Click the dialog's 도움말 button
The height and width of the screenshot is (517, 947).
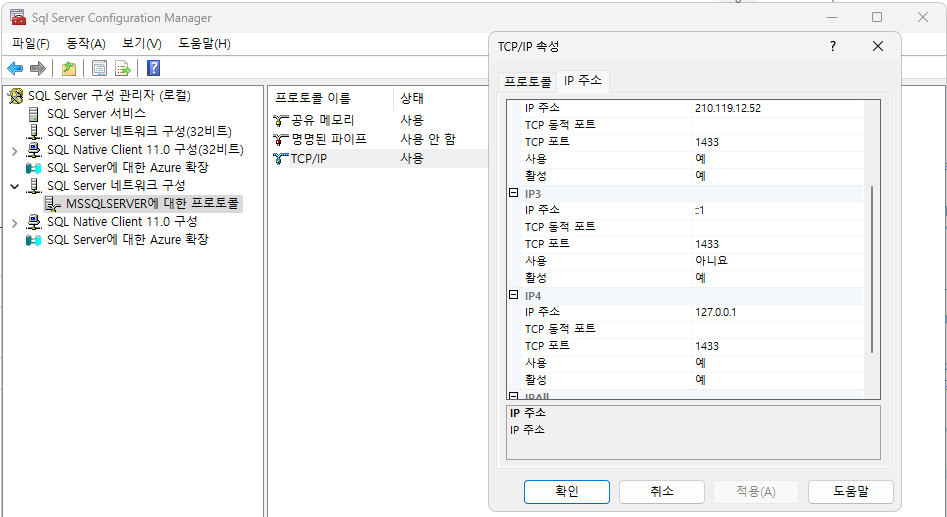tap(850, 492)
